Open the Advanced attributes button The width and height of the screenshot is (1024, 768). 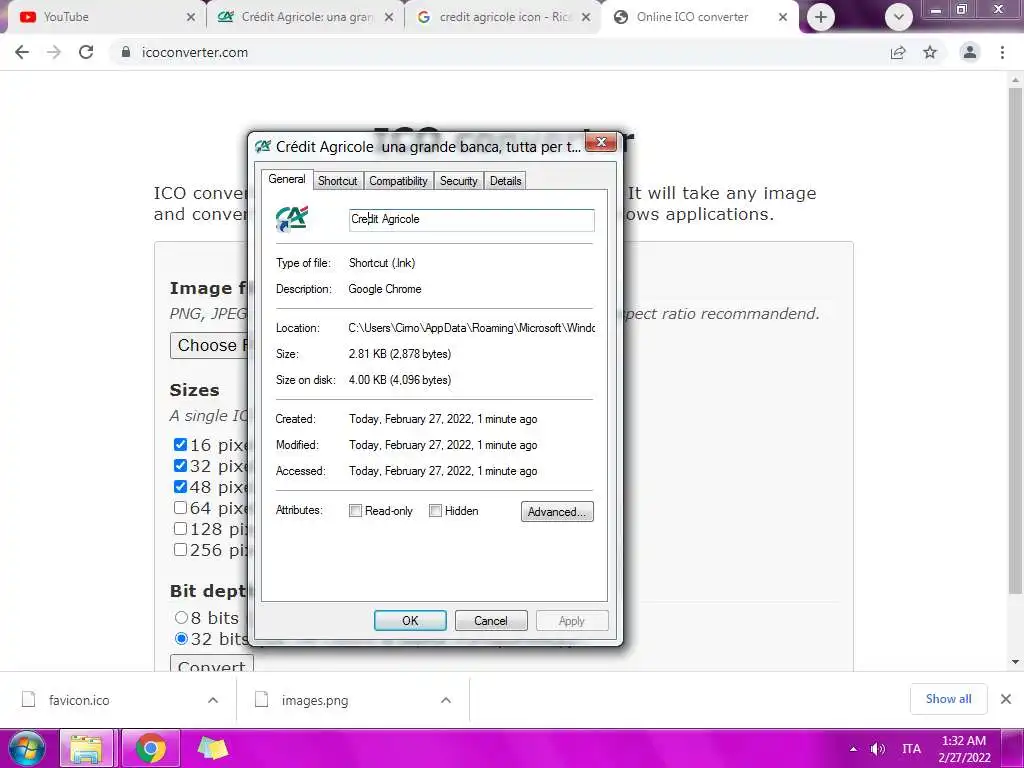coord(557,511)
